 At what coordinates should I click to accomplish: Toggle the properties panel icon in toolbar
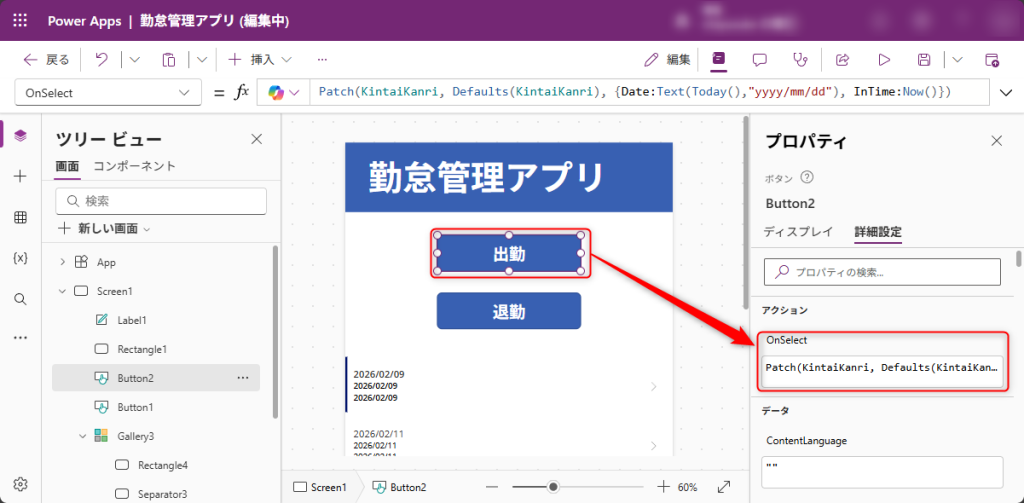(x=718, y=59)
